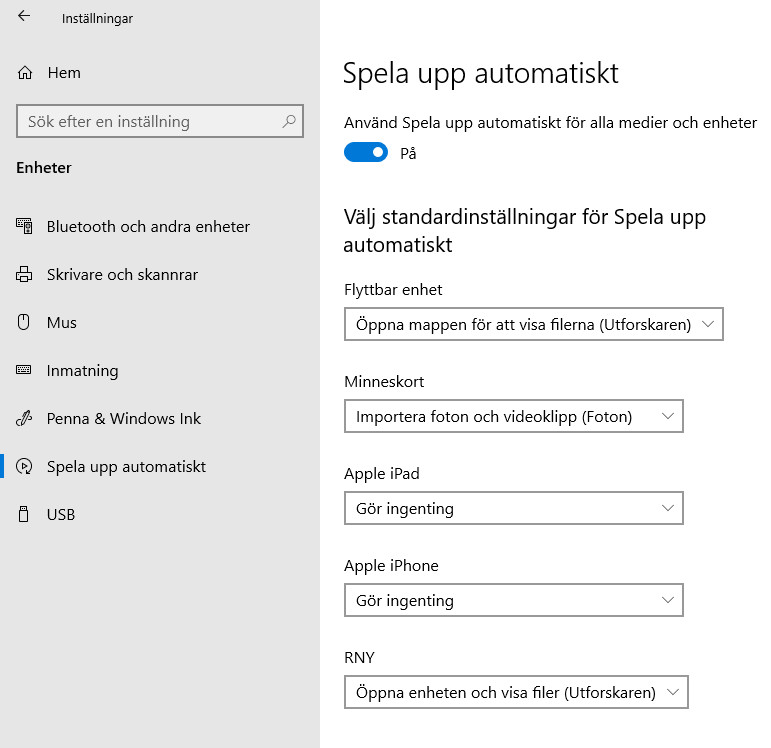Go to Hem settings home
The width and height of the screenshot is (771, 748).
pyautogui.click(x=64, y=73)
